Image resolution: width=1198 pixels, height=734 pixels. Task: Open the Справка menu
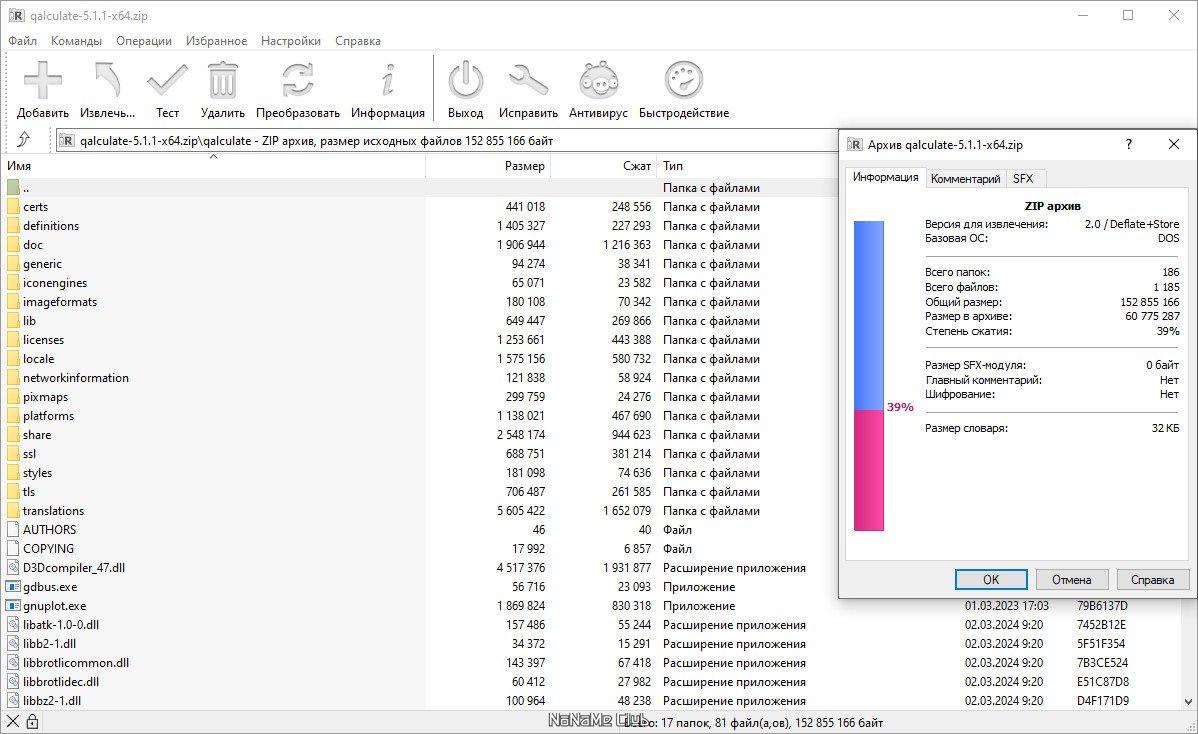(358, 40)
